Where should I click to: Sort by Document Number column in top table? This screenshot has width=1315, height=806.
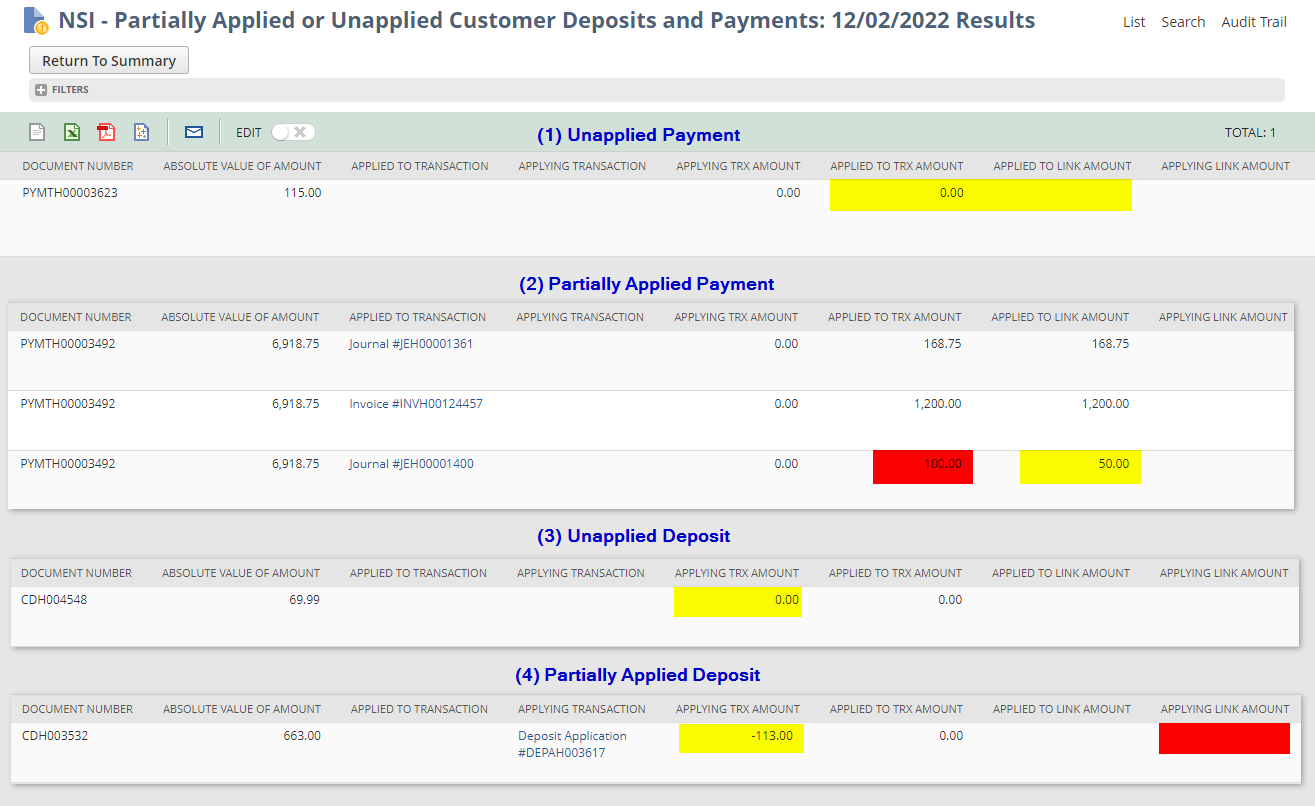point(78,166)
